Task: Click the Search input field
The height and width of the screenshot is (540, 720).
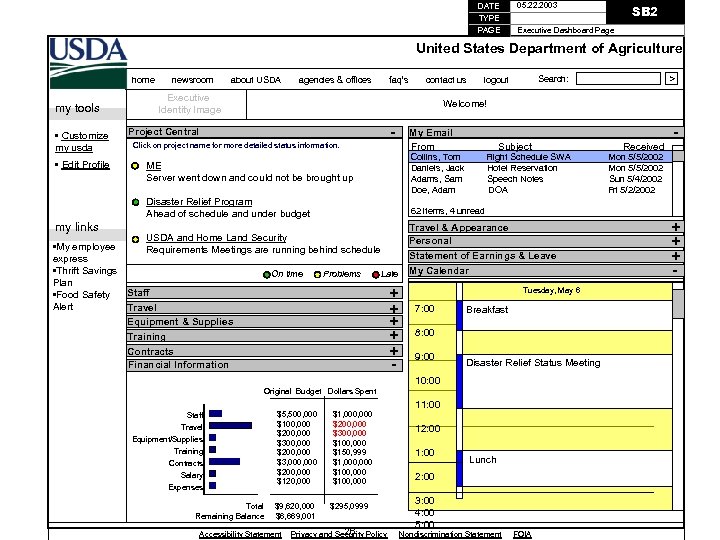Action: click(x=618, y=79)
